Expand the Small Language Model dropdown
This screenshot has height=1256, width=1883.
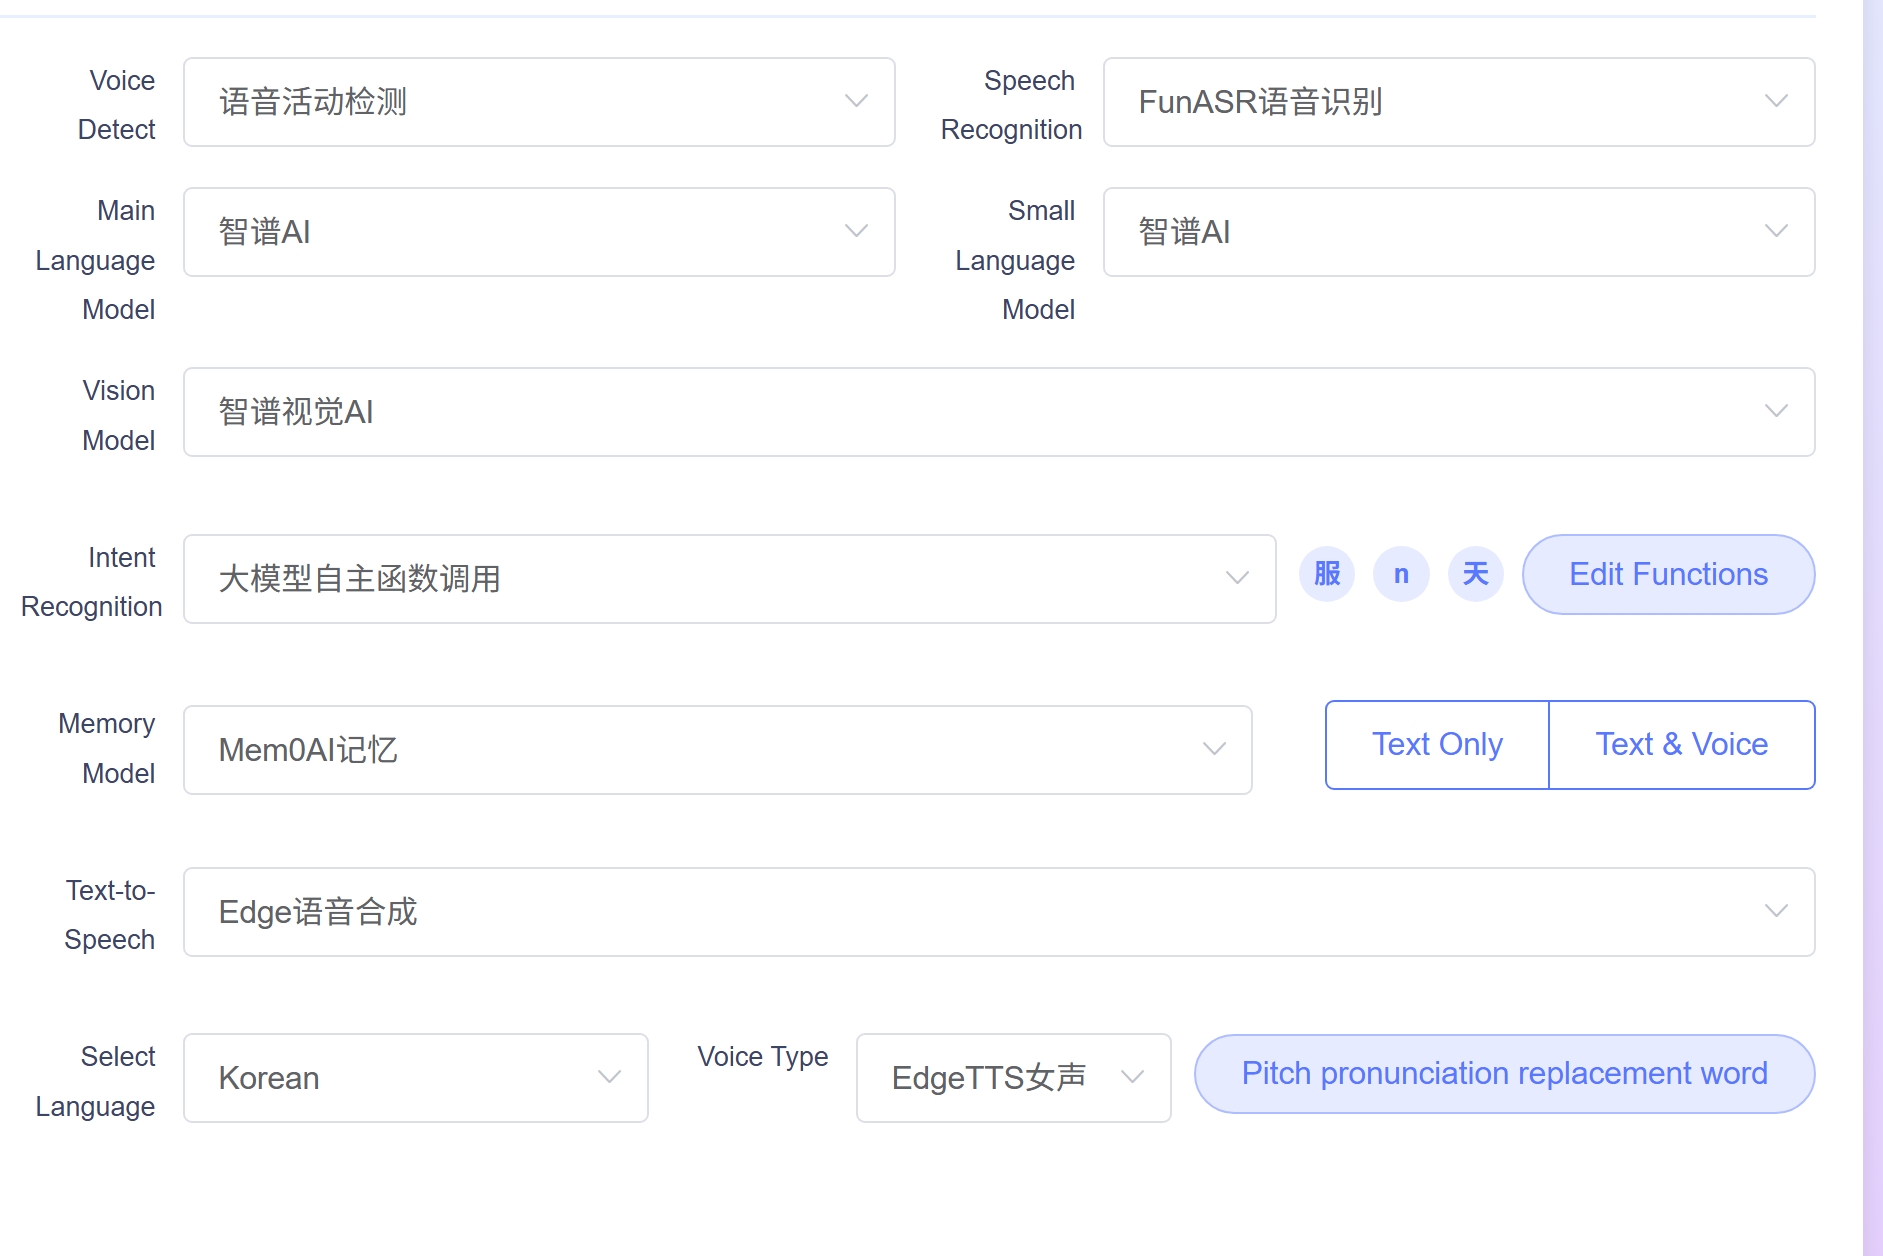coord(1459,232)
